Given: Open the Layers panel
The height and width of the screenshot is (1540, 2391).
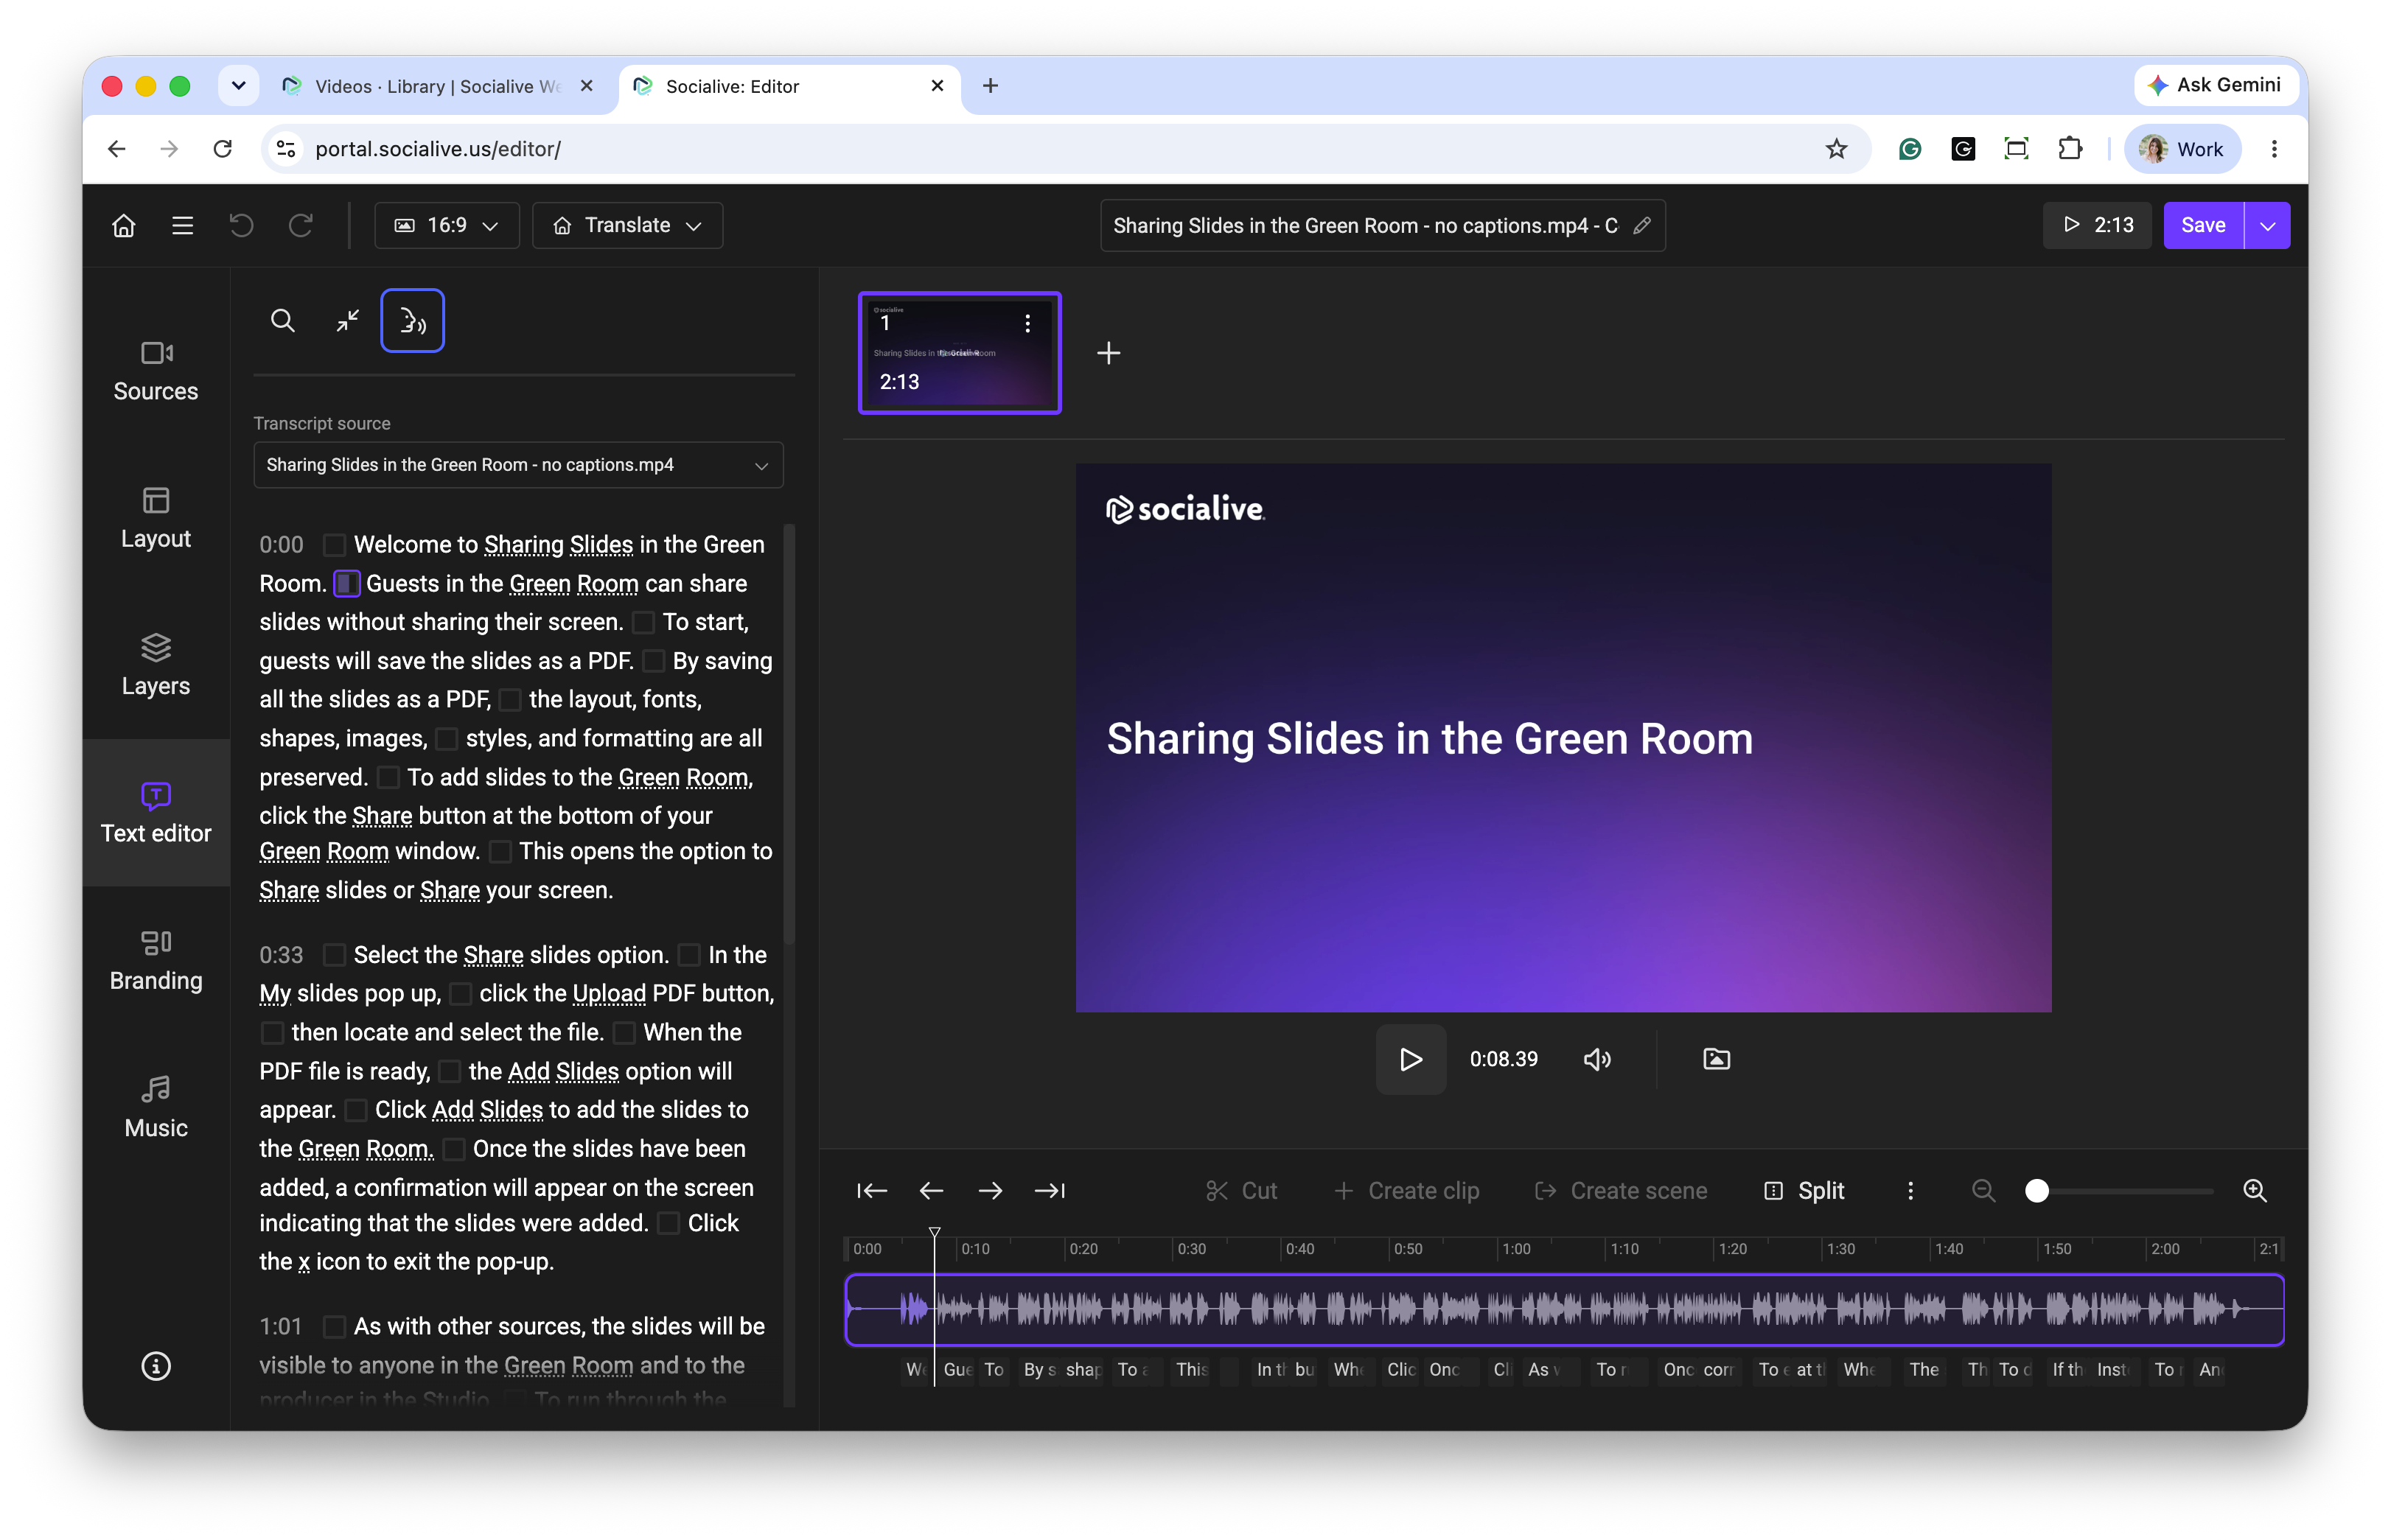Looking at the screenshot, I should (x=156, y=666).
